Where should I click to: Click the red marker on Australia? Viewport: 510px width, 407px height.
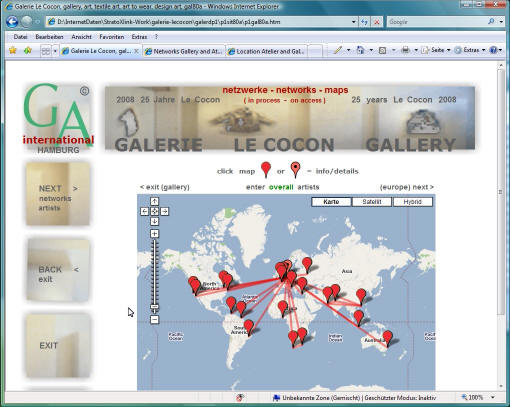(x=387, y=338)
